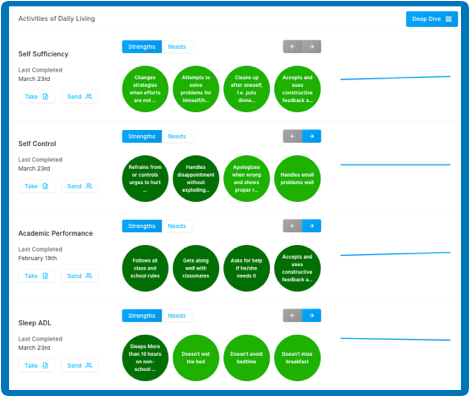Click next arrow in Academic Performance row
The image size is (470, 397).
(312, 226)
